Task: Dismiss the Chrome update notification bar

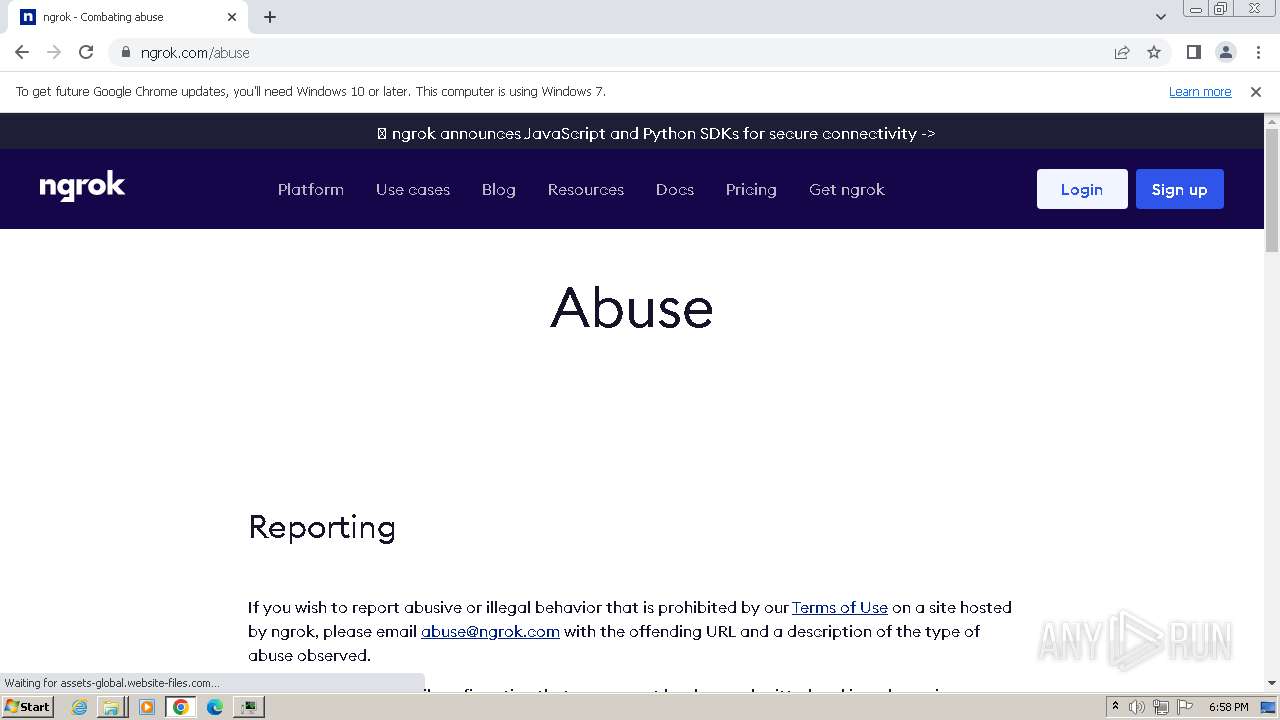Action: coord(1256,91)
